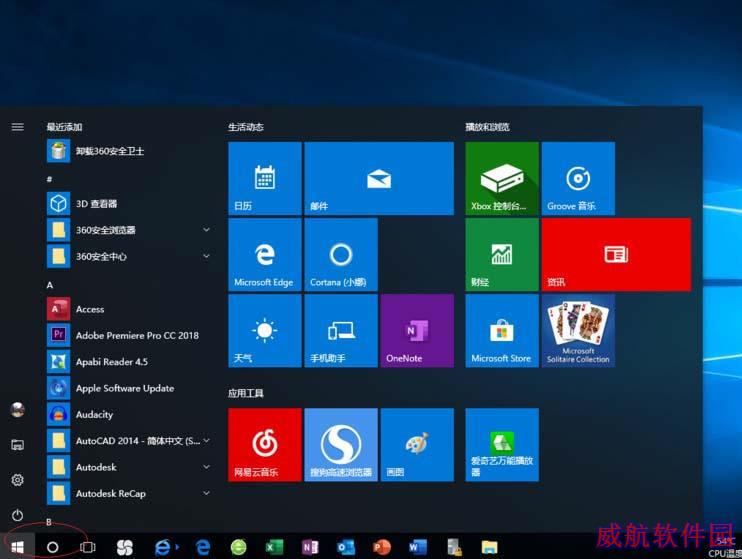The height and width of the screenshot is (559, 742).
Task: Open the 搜狗高速浏览器 tile
Action: click(341, 444)
